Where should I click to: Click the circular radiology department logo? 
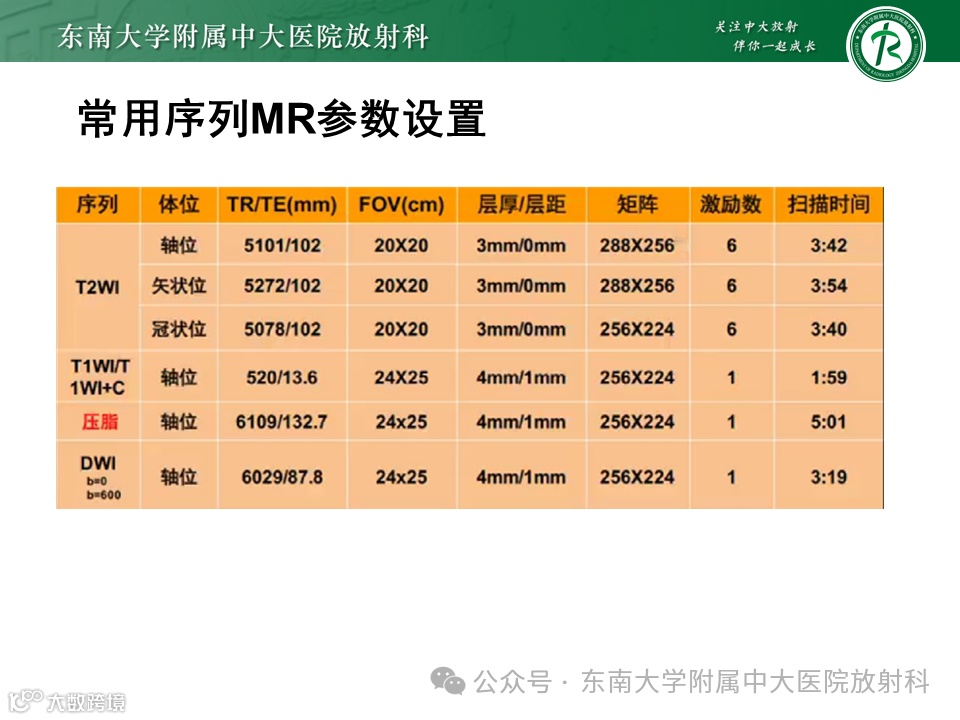pyautogui.click(x=885, y=43)
